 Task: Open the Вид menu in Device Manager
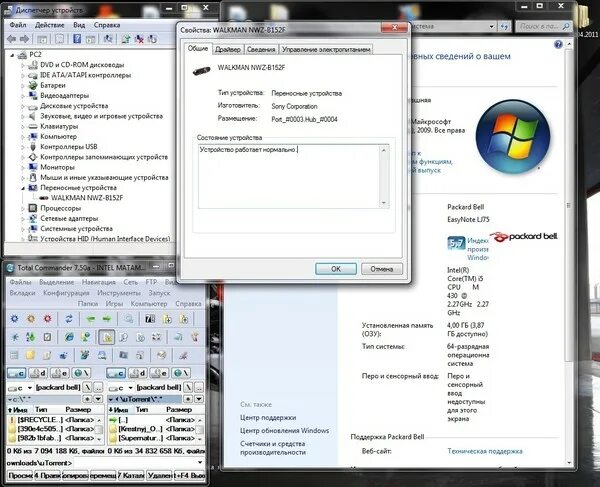click(x=79, y=25)
